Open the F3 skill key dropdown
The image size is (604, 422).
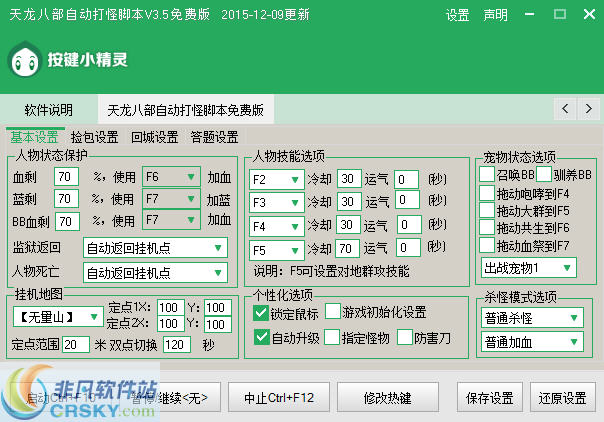(277, 203)
